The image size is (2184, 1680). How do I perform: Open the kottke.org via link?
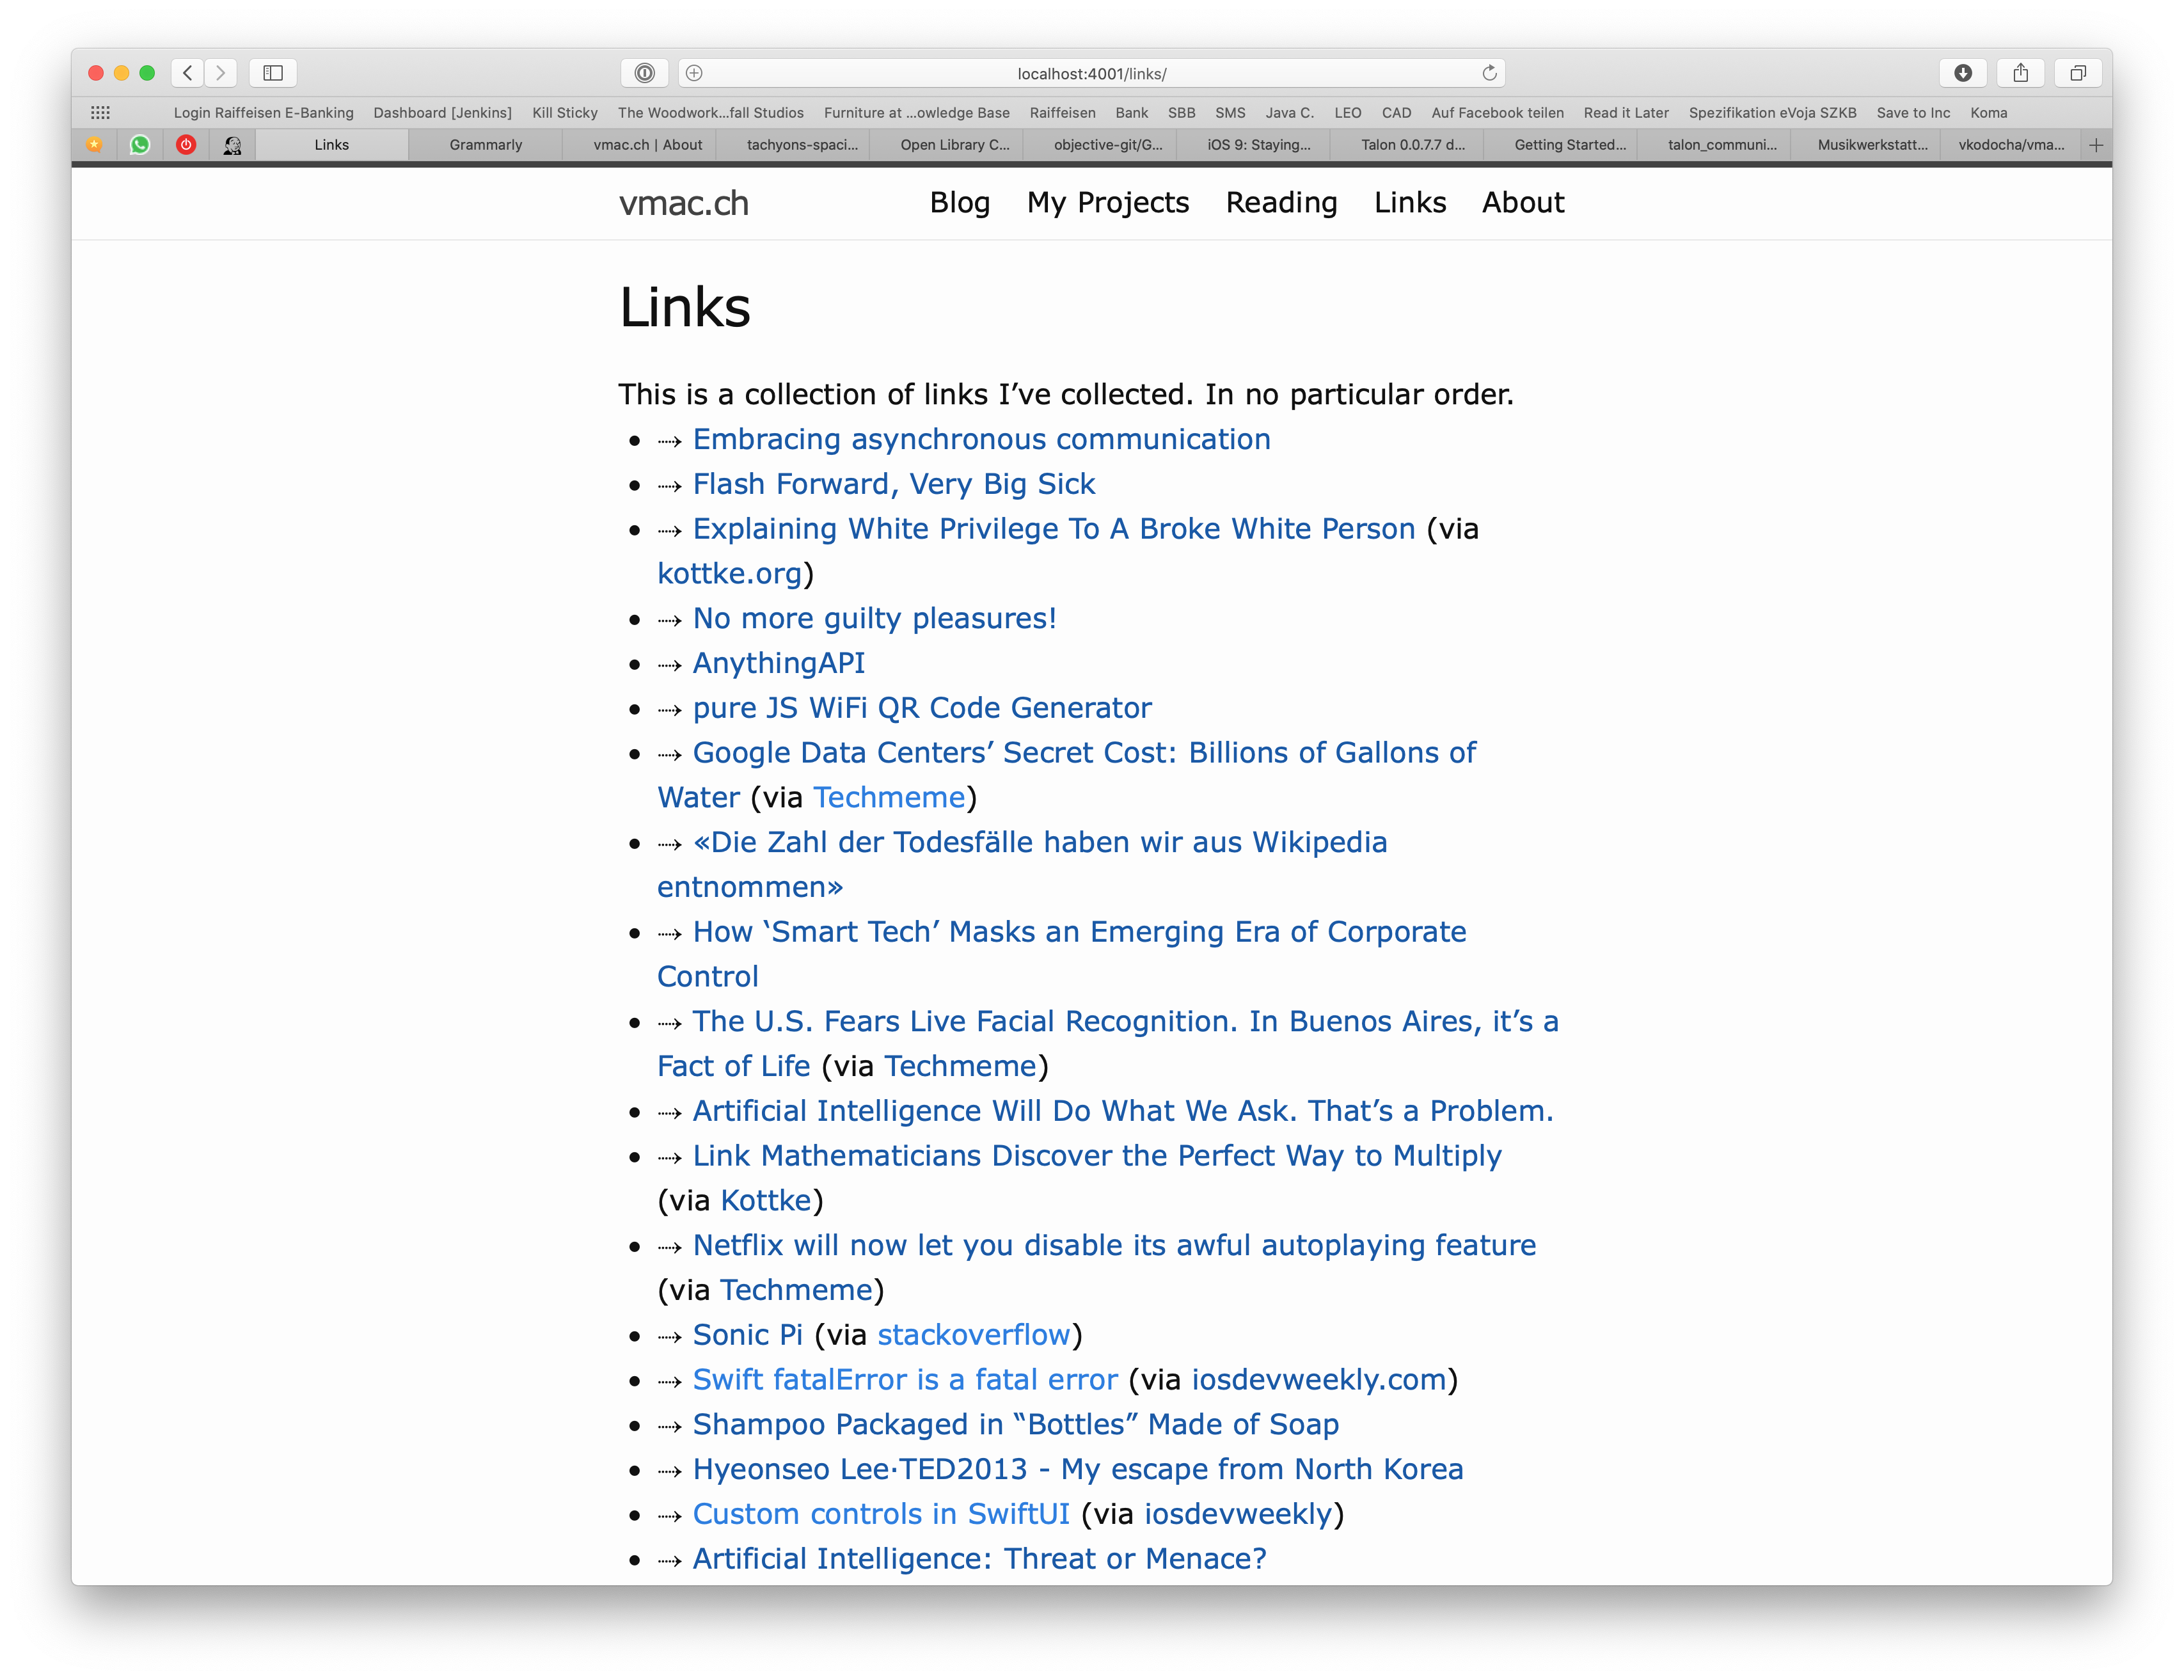click(x=729, y=574)
